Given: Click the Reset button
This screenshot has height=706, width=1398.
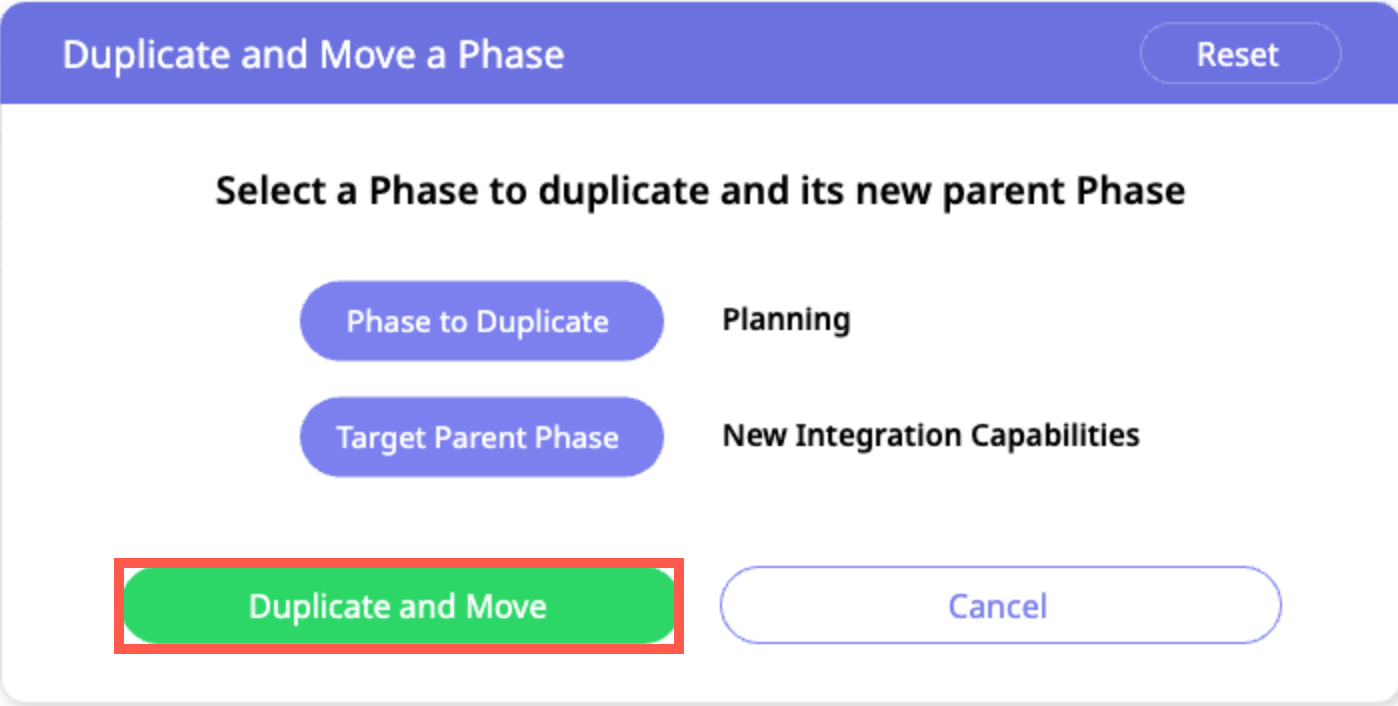Looking at the screenshot, I should pos(1239,53).
